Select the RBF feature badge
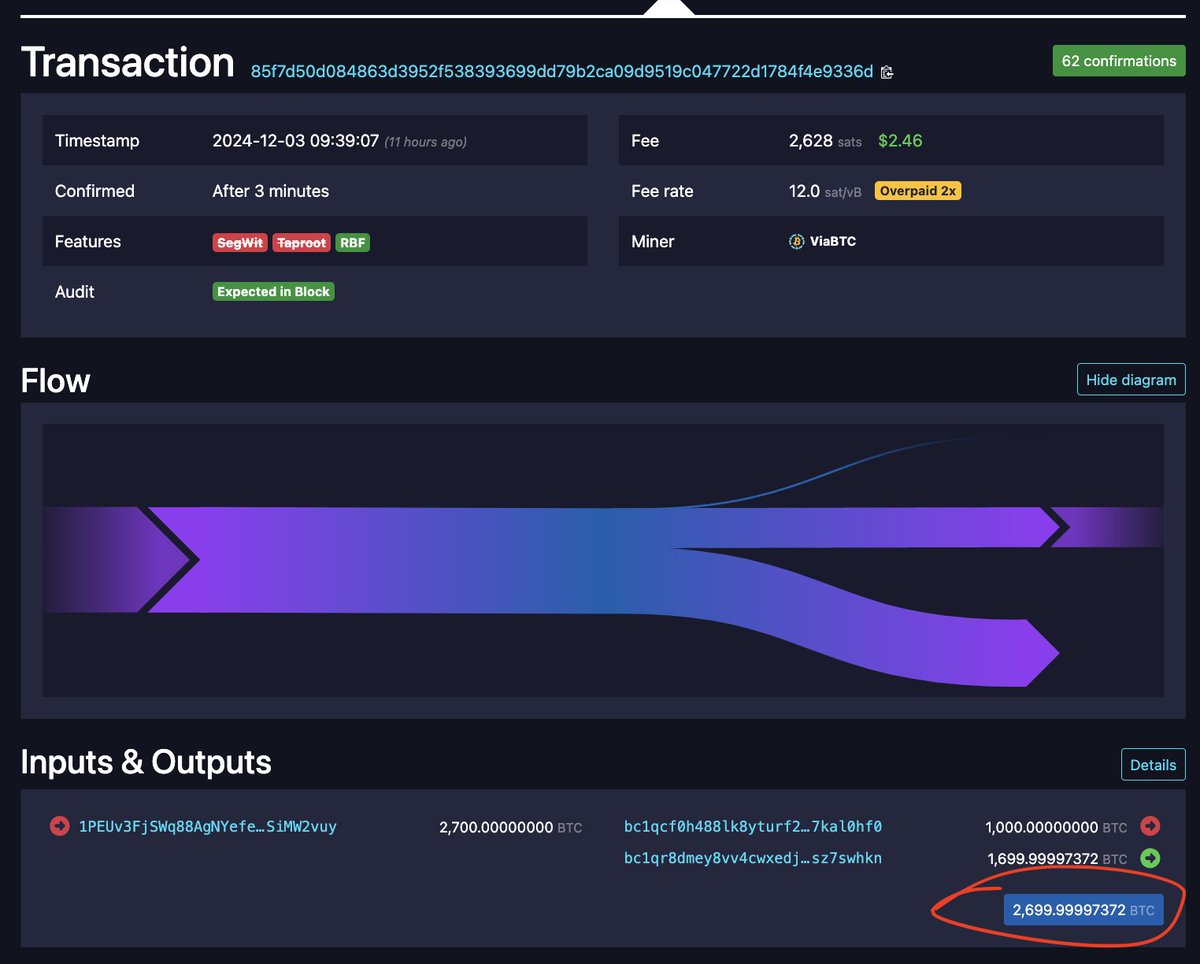The image size is (1200, 964). click(x=352, y=241)
